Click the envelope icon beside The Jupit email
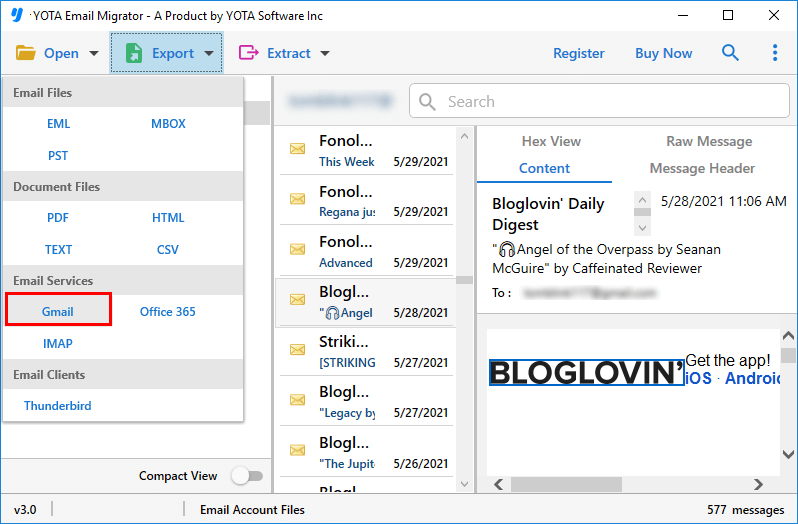The height and width of the screenshot is (524, 798). pos(297,450)
